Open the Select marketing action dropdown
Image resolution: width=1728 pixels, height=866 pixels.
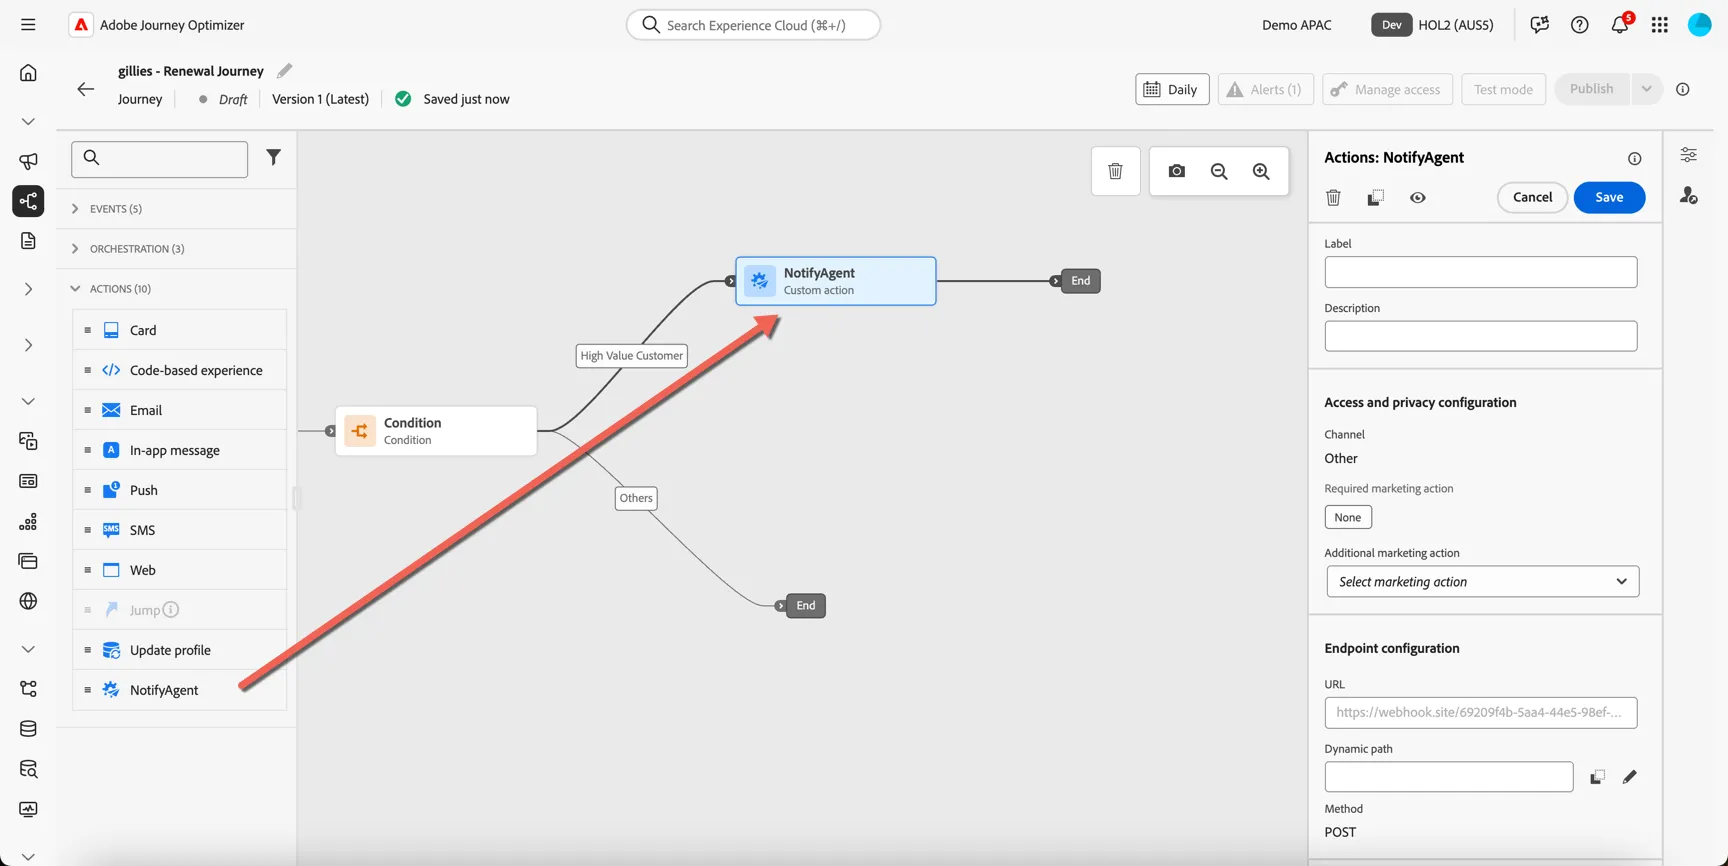point(1482,582)
